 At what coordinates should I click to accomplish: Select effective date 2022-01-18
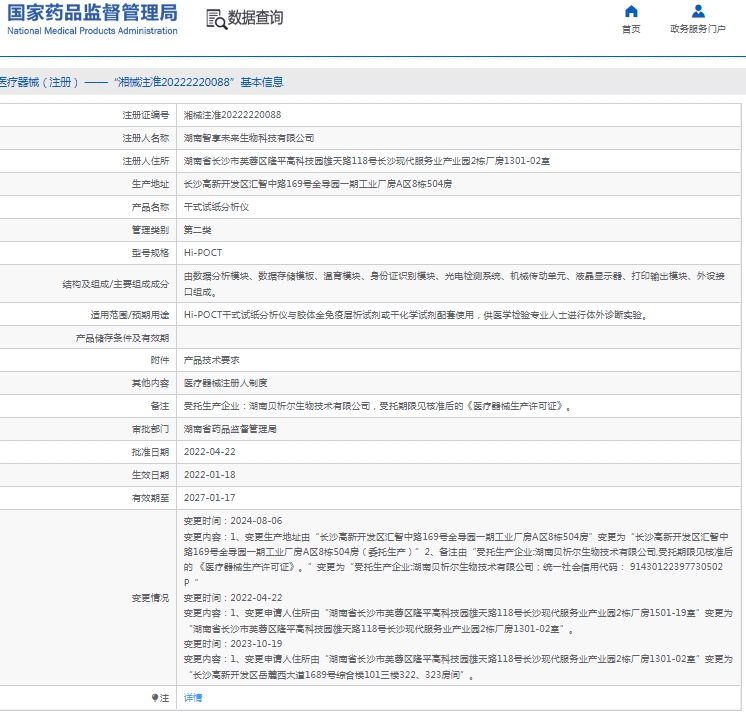click(x=210, y=475)
